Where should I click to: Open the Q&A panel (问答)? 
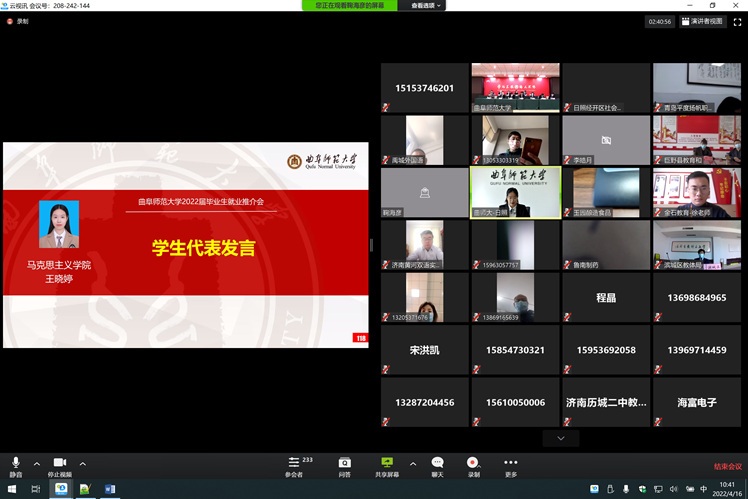pyautogui.click(x=344, y=466)
